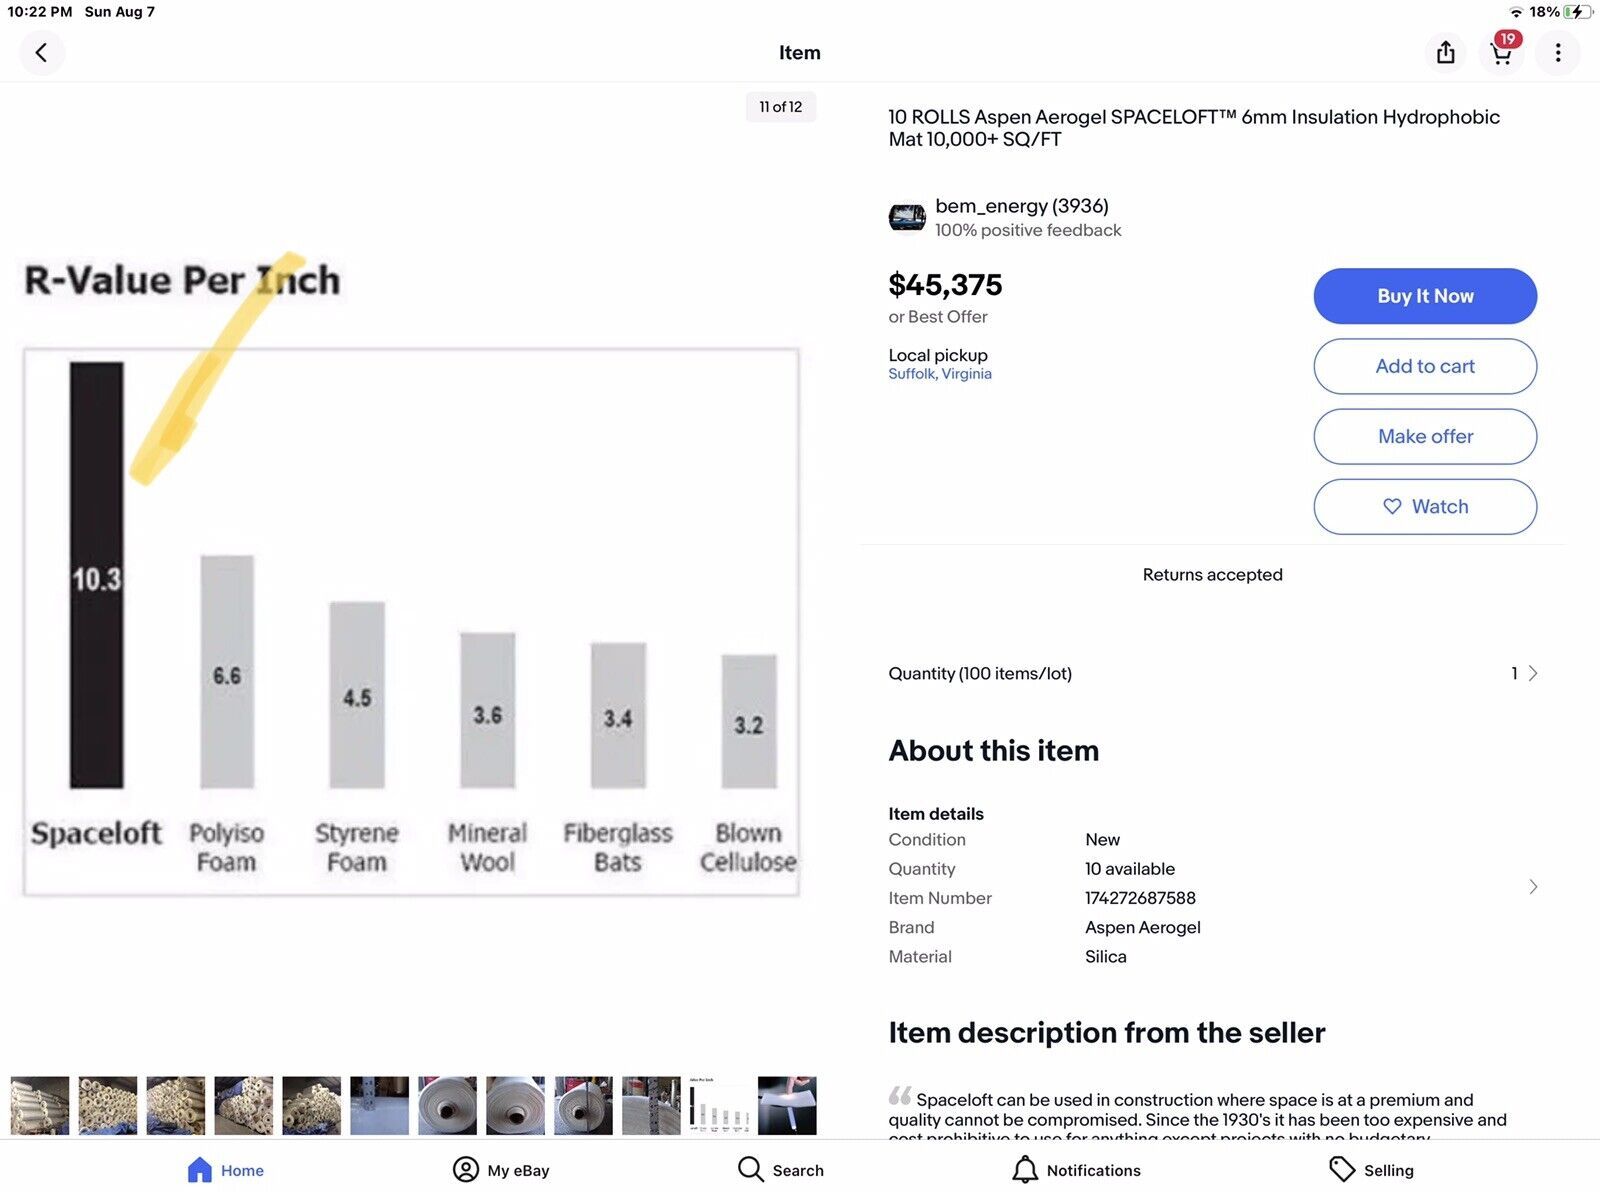Tap 'Aspen Aerogel' brand value
Screen dimensions: 1600x1198
tap(1143, 927)
